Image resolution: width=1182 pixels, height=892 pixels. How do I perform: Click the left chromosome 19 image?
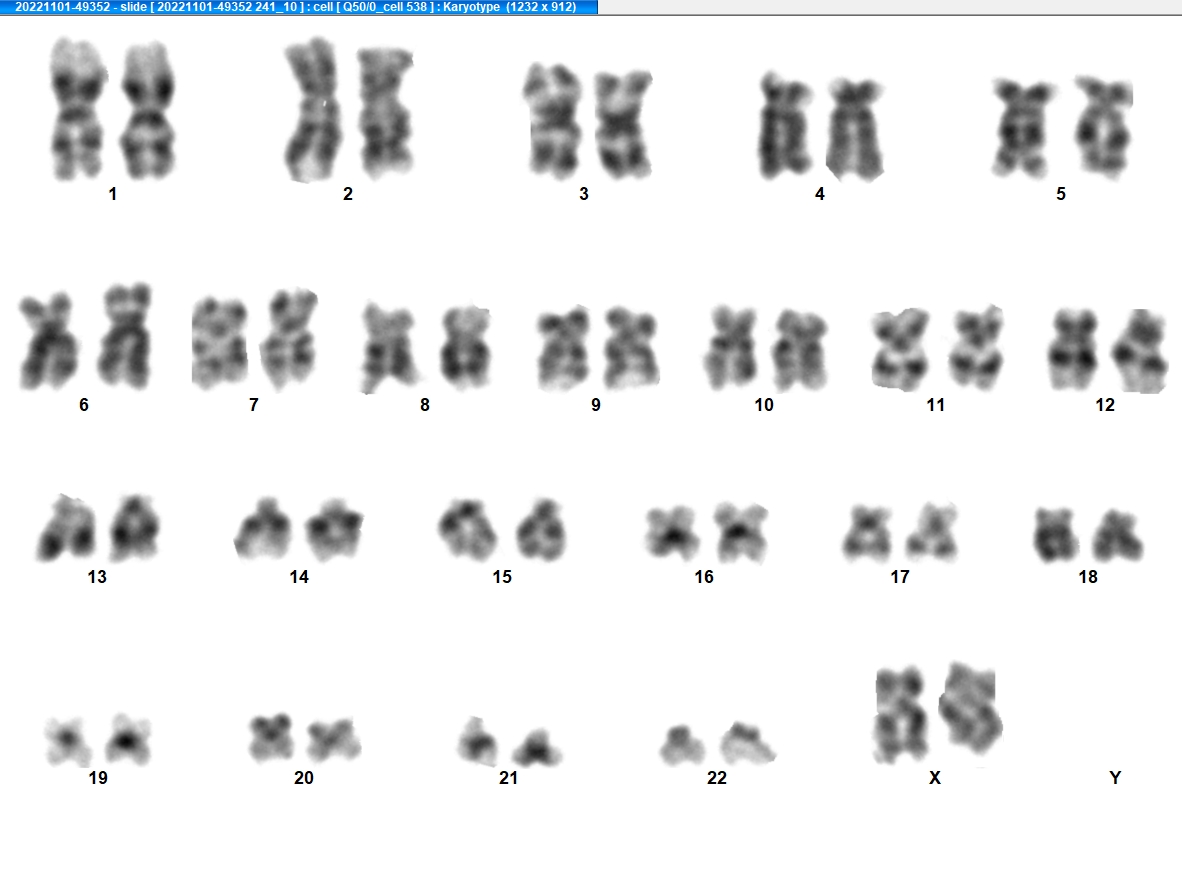(69, 740)
